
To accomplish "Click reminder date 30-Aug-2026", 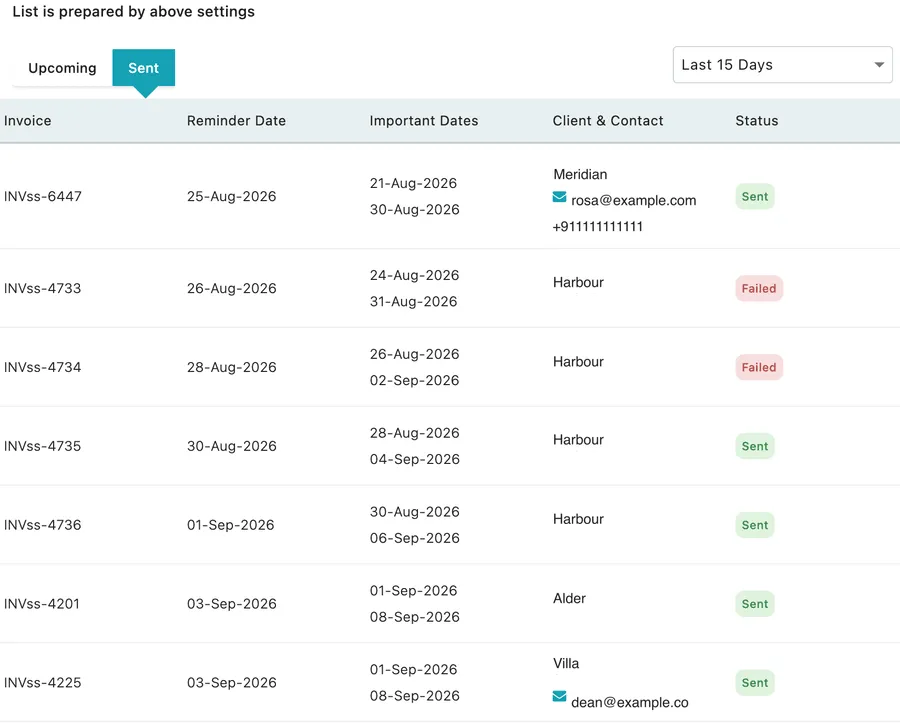I will pos(231,446).
